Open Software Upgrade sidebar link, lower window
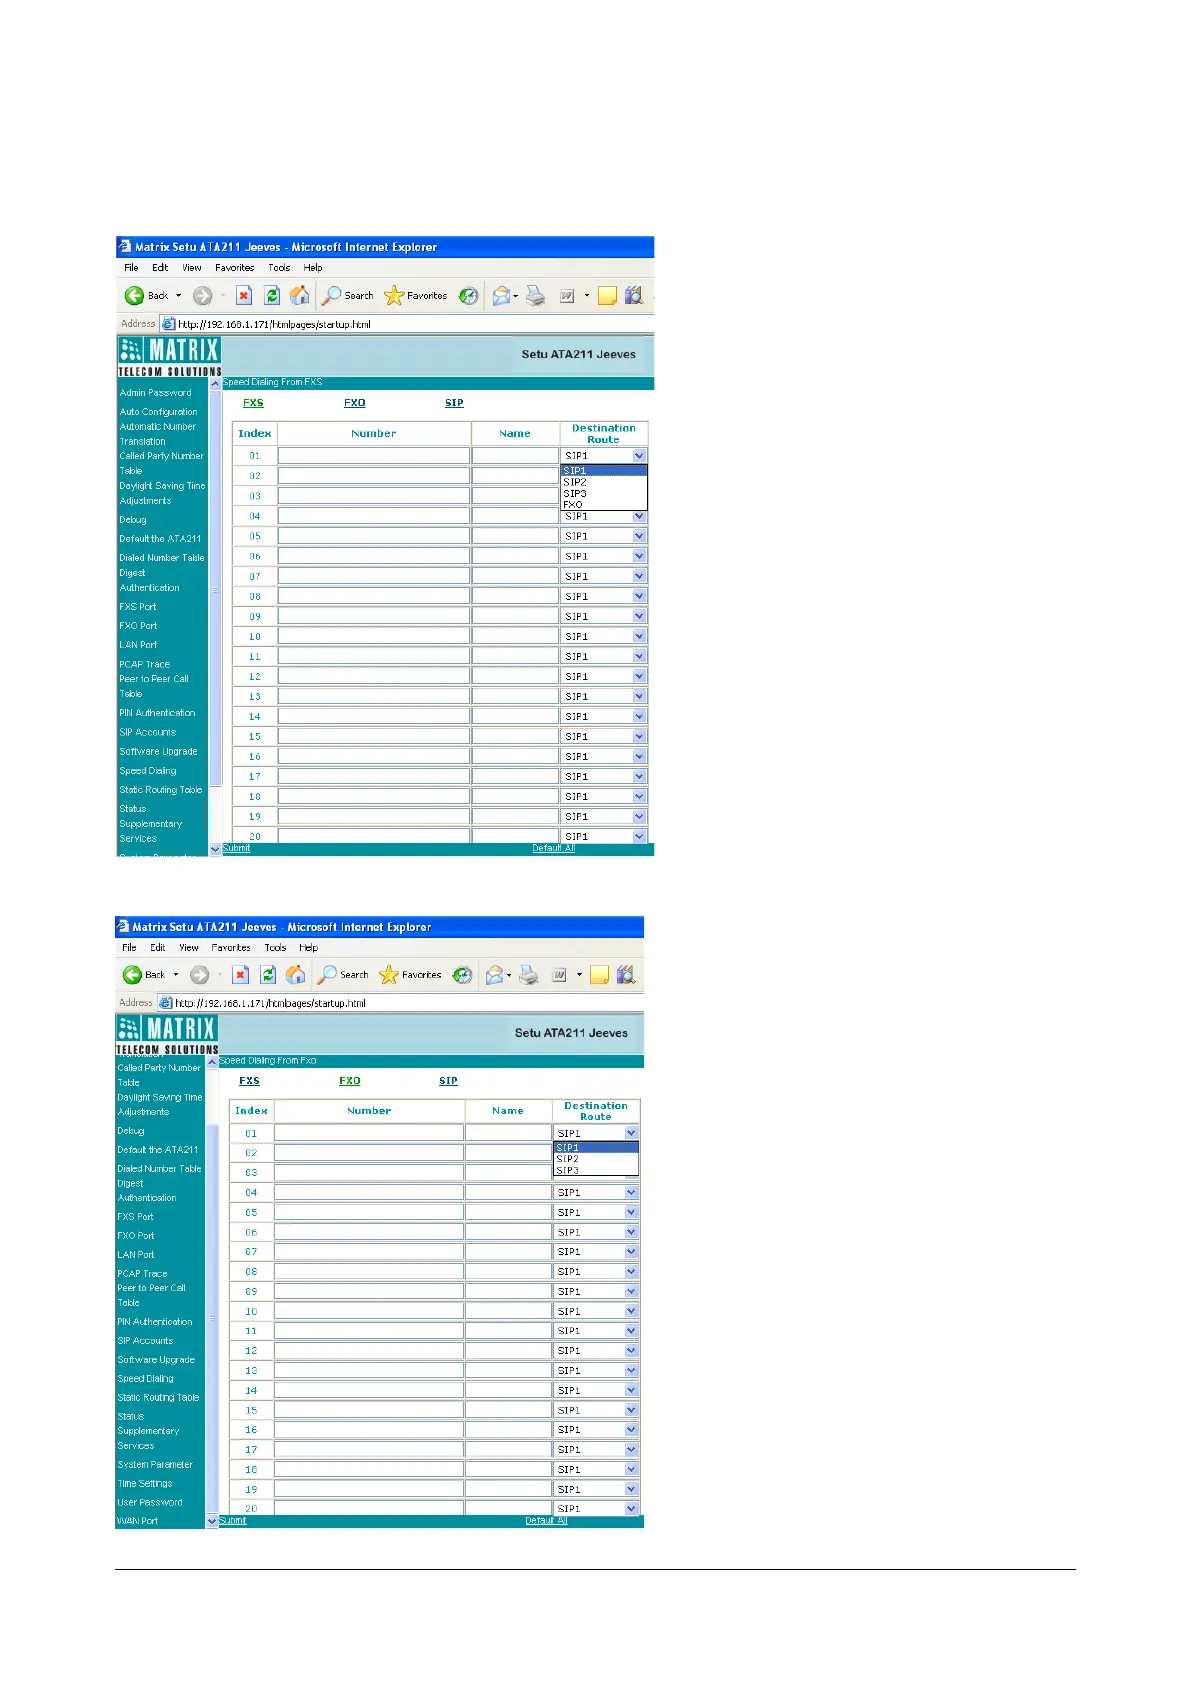Image resolution: width=1190 pixels, height=1684 pixels. [156, 1360]
